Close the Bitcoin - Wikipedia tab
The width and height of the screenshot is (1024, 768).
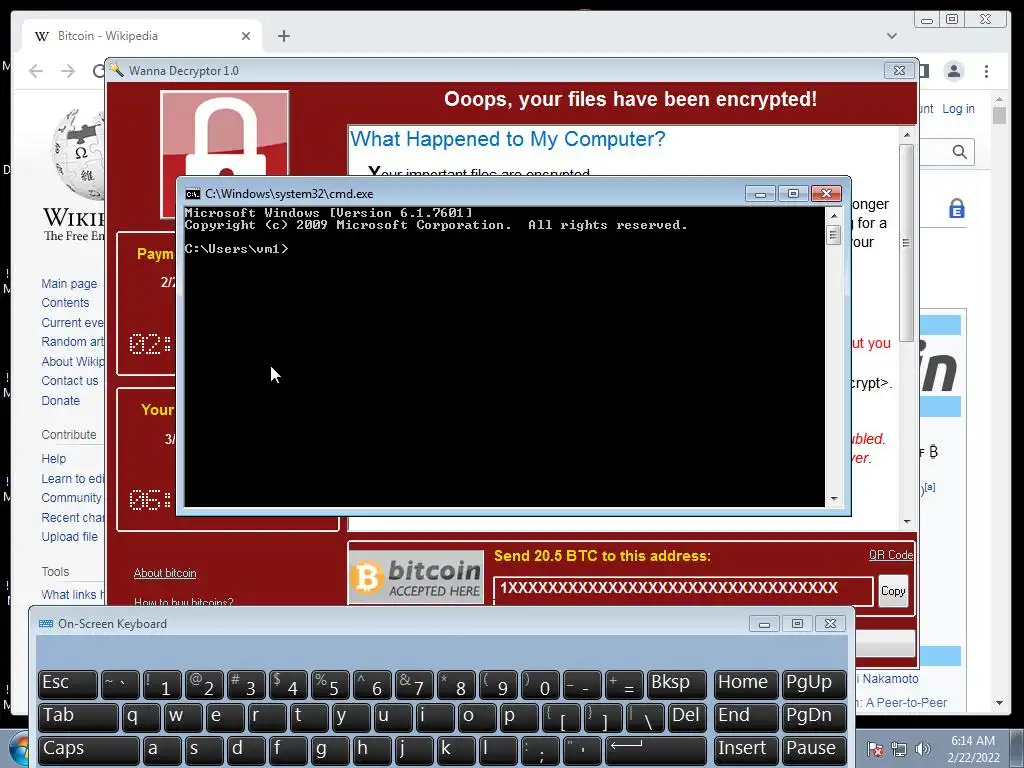click(x=246, y=36)
